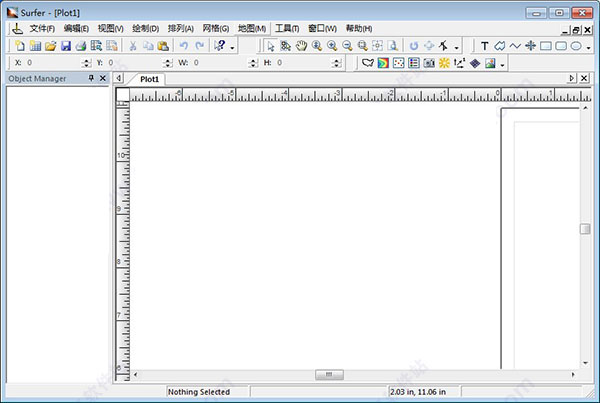Open the 排列(A) menu
The image size is (600, 403).
click(x=181, y=28)
